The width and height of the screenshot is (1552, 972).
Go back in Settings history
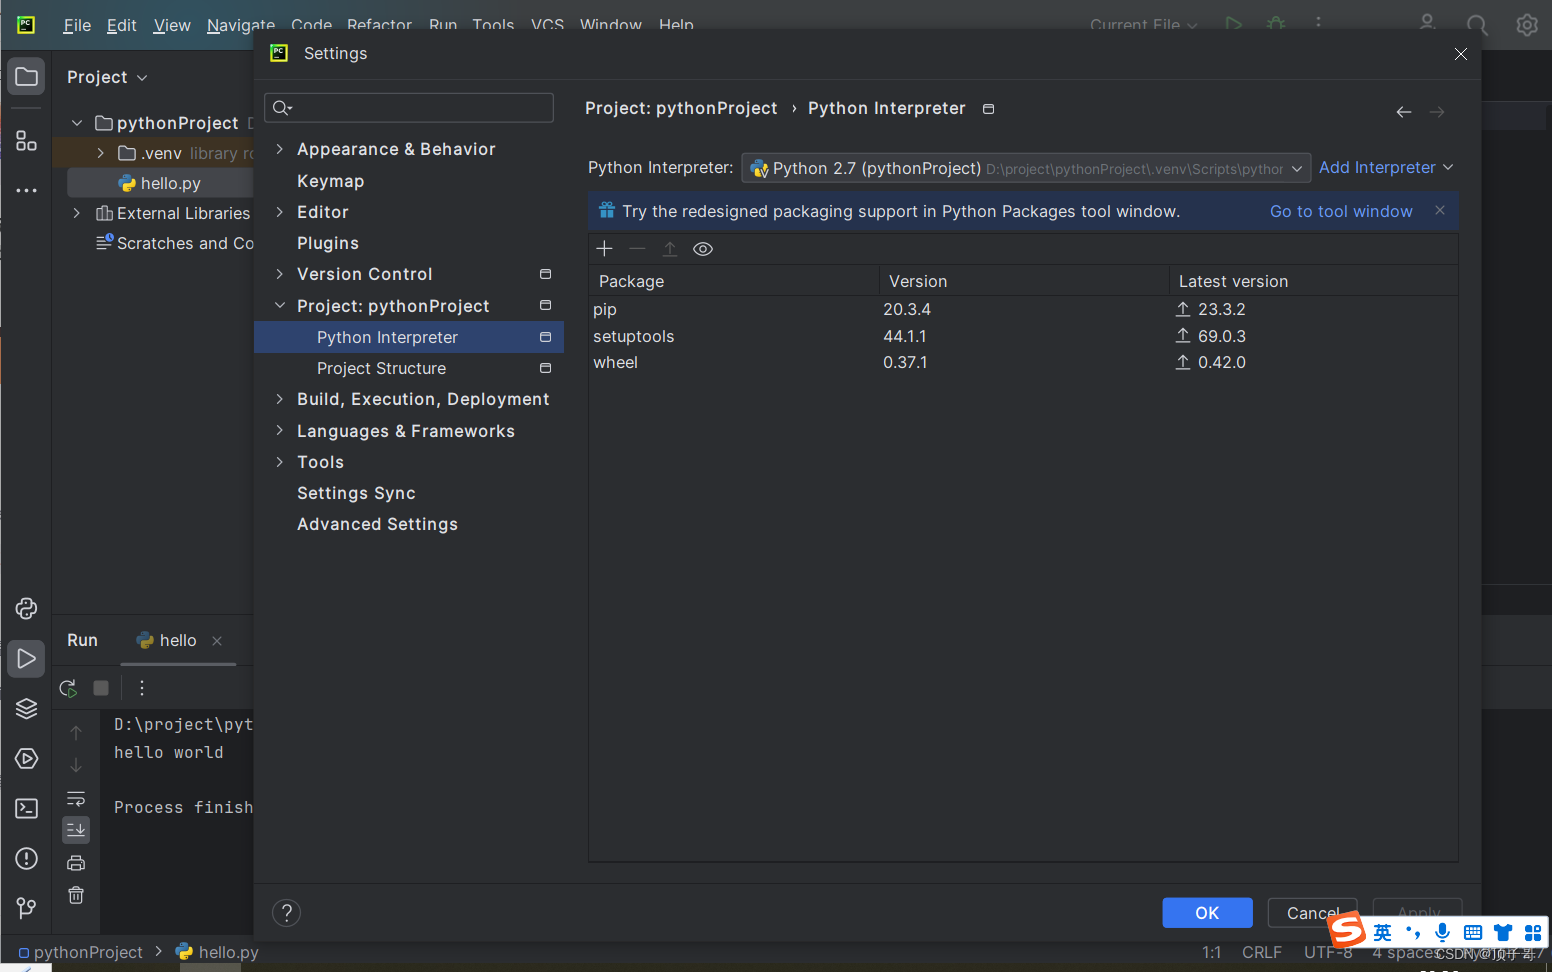pyautogui.click(x=1404, y=112)
